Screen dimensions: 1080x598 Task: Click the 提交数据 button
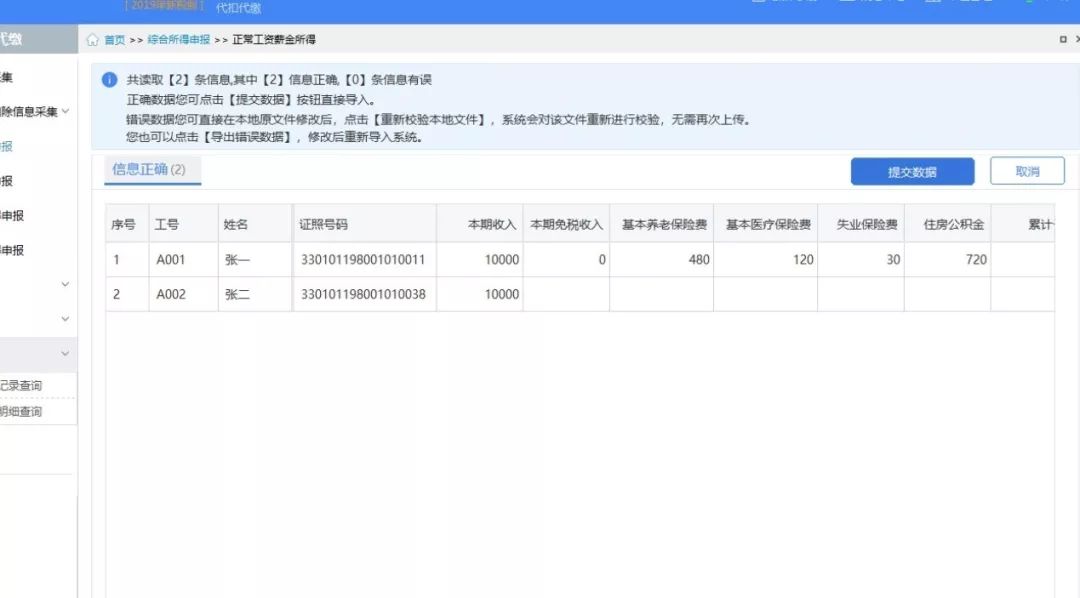(x=912, y=171)
